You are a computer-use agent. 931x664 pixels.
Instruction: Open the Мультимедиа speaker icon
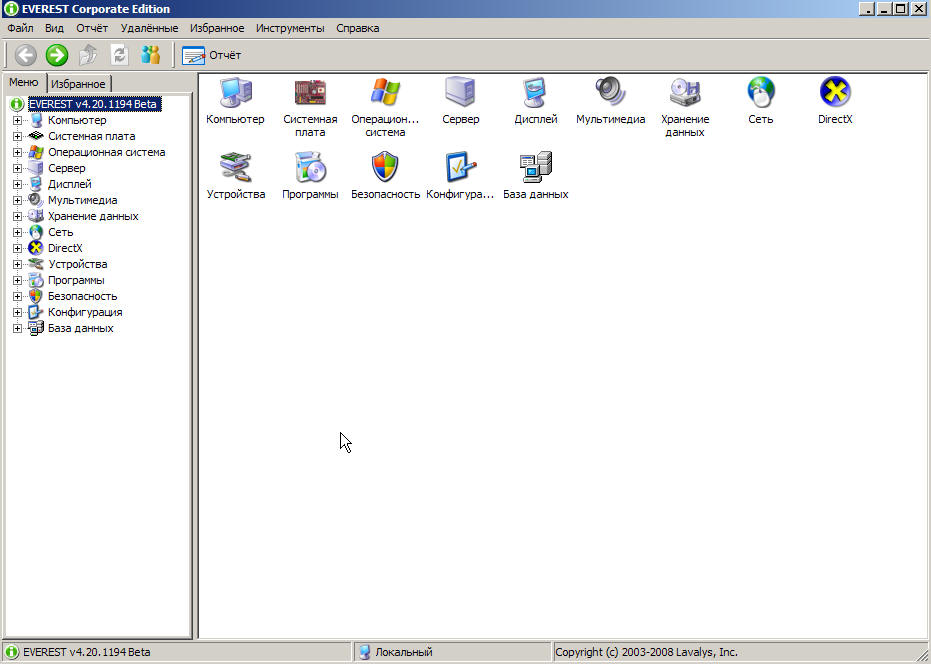(610, 93)
